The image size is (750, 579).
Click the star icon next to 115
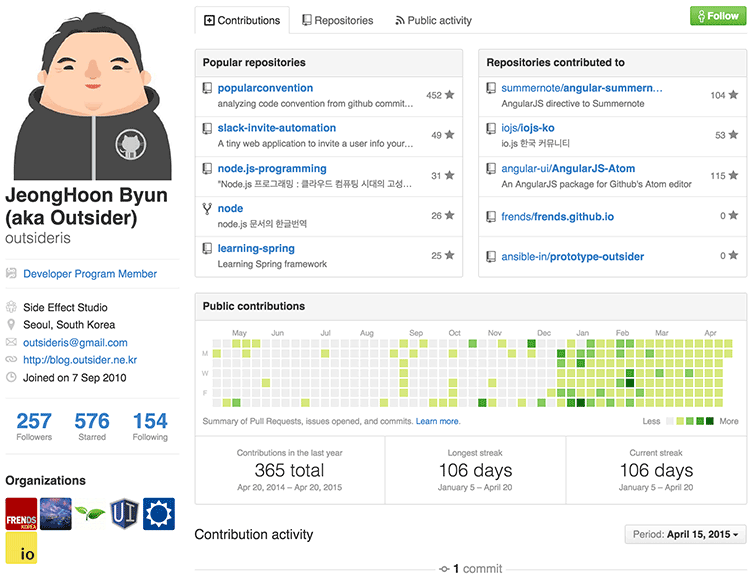(x=733, y=175)
